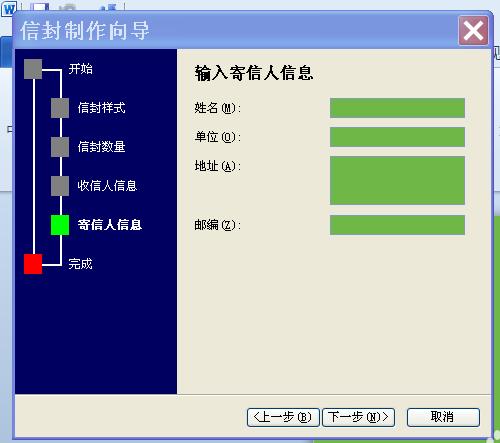Select the 完成 step label

[80, 264]
